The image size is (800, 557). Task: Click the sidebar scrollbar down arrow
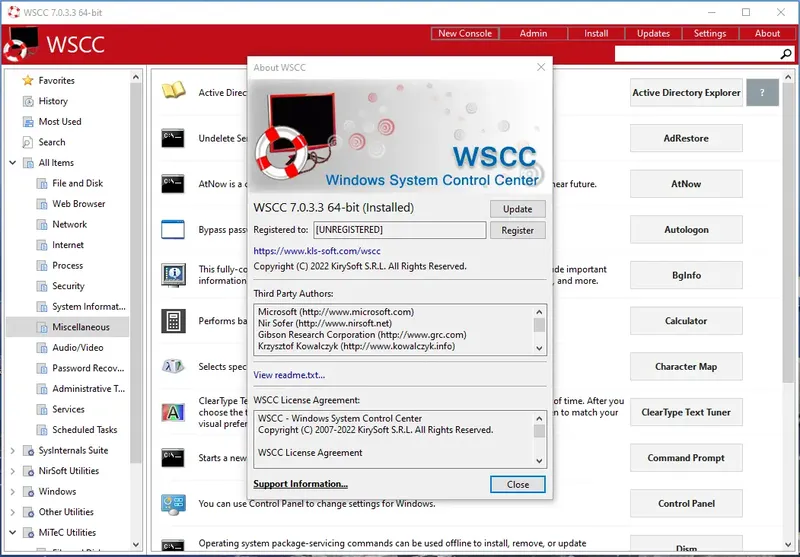(x=136, y=544)
